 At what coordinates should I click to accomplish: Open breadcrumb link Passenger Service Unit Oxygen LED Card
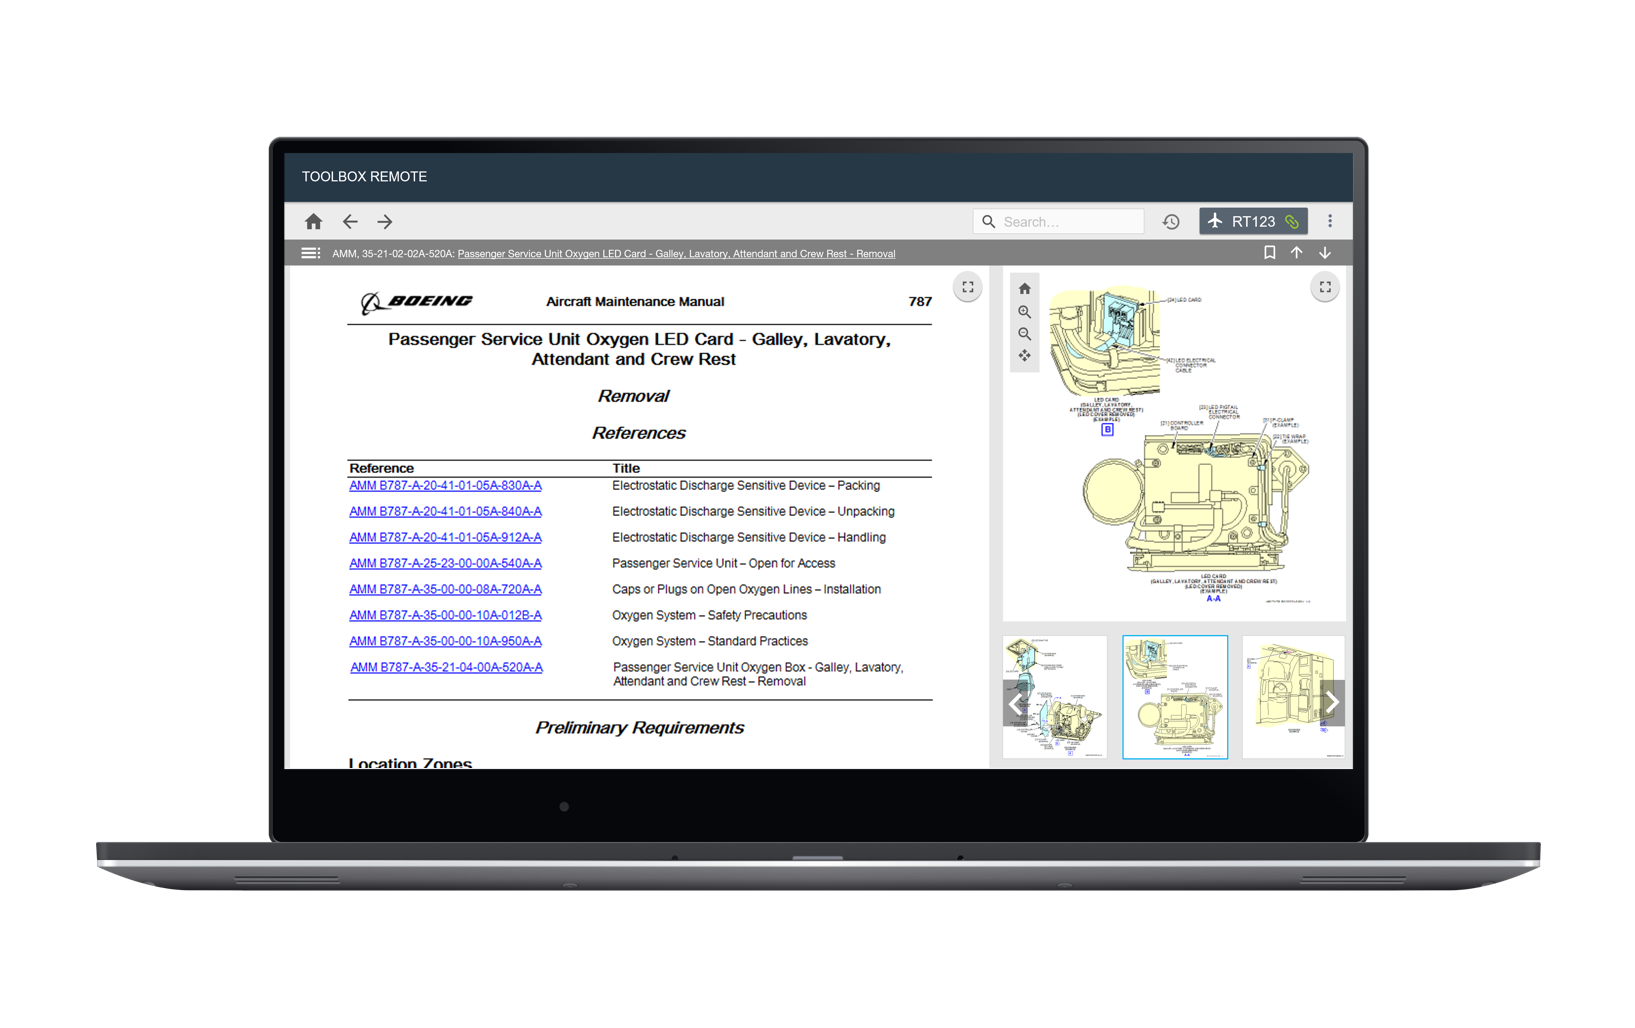(676, 254)
